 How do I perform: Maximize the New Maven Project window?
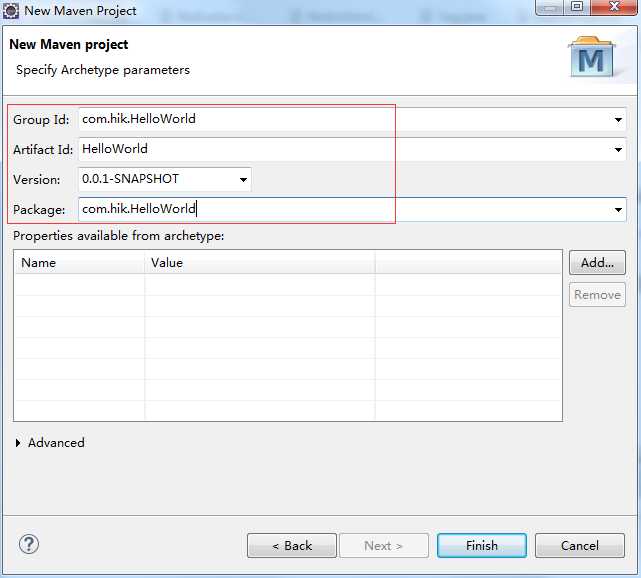coord(577,7)
